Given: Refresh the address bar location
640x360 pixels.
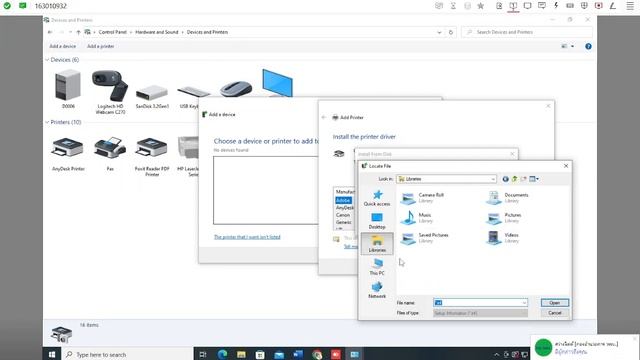Looking at the screenshot, I should [451, 32].
